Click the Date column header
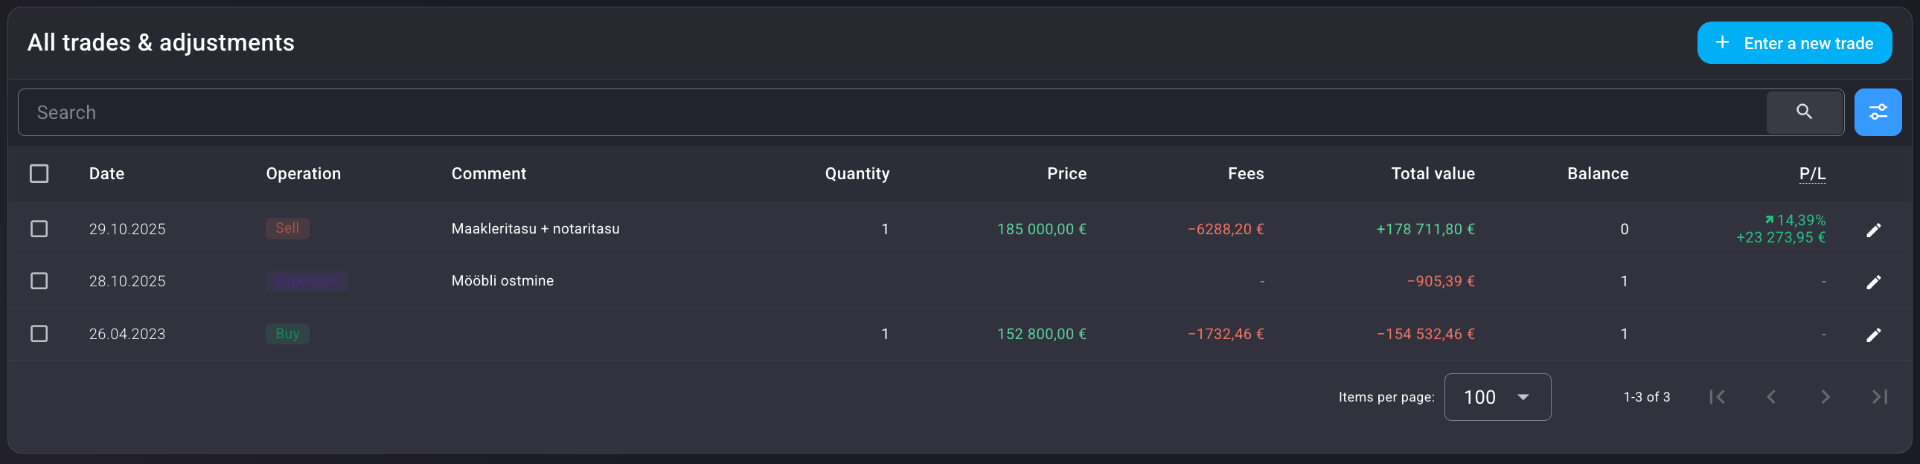Image resolution: width=1920 pixels, height=464 pixels. pos(106,174)
